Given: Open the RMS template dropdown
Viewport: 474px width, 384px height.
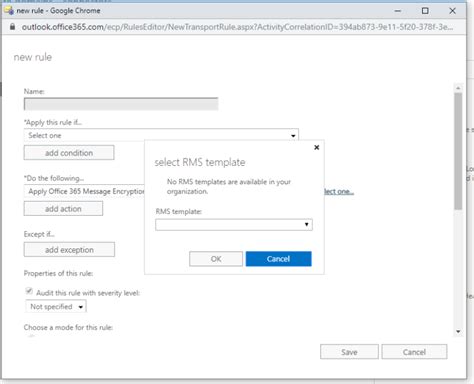Looking at the screenshot, I should (x=234, y=225).
